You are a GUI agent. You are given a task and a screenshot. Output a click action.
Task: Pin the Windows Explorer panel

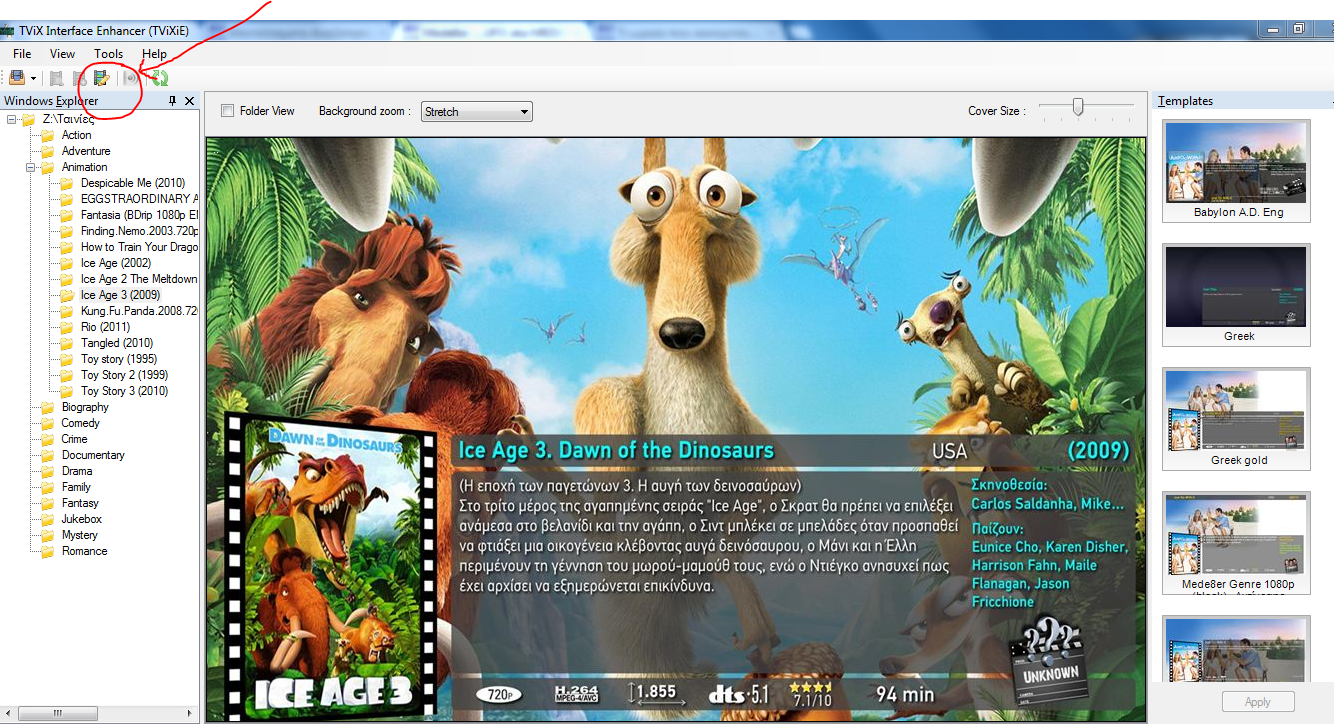point(172,101)
